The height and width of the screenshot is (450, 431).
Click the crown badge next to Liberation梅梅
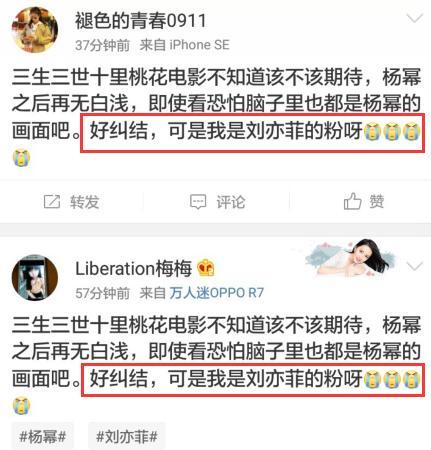pyautogui.click(x=206, y=268)
